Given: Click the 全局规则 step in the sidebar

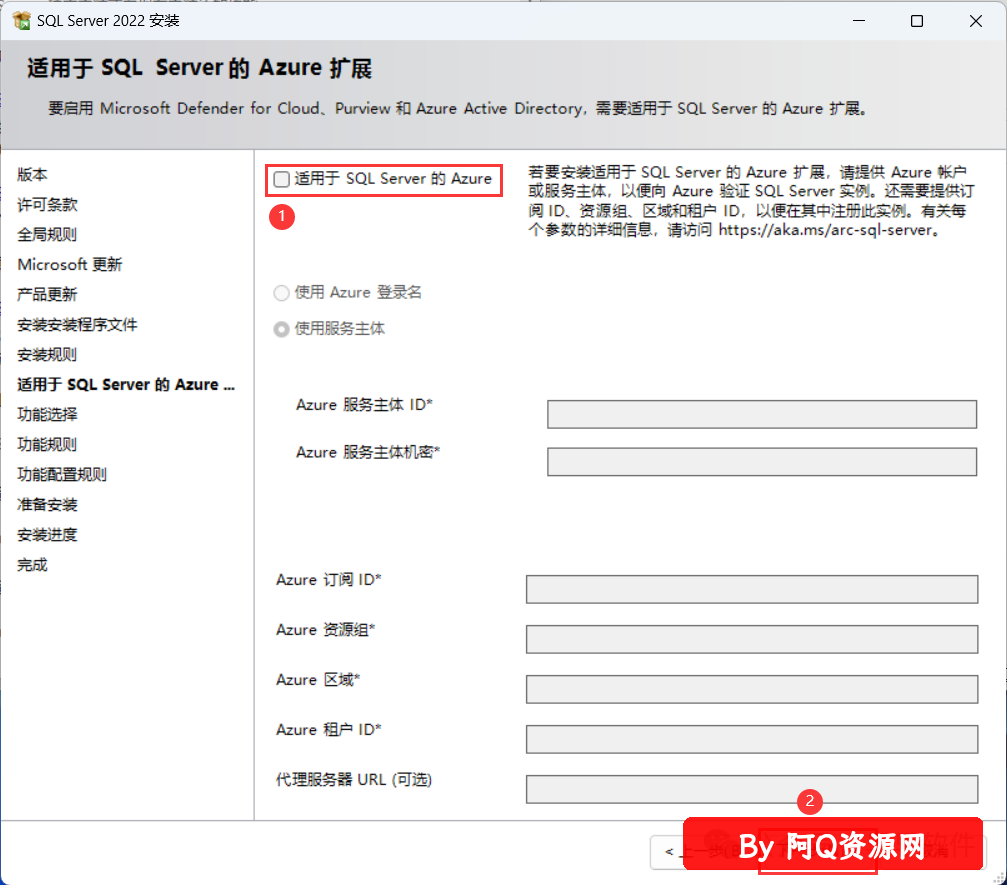Looking at the screenshot, I should pos(48,234).
